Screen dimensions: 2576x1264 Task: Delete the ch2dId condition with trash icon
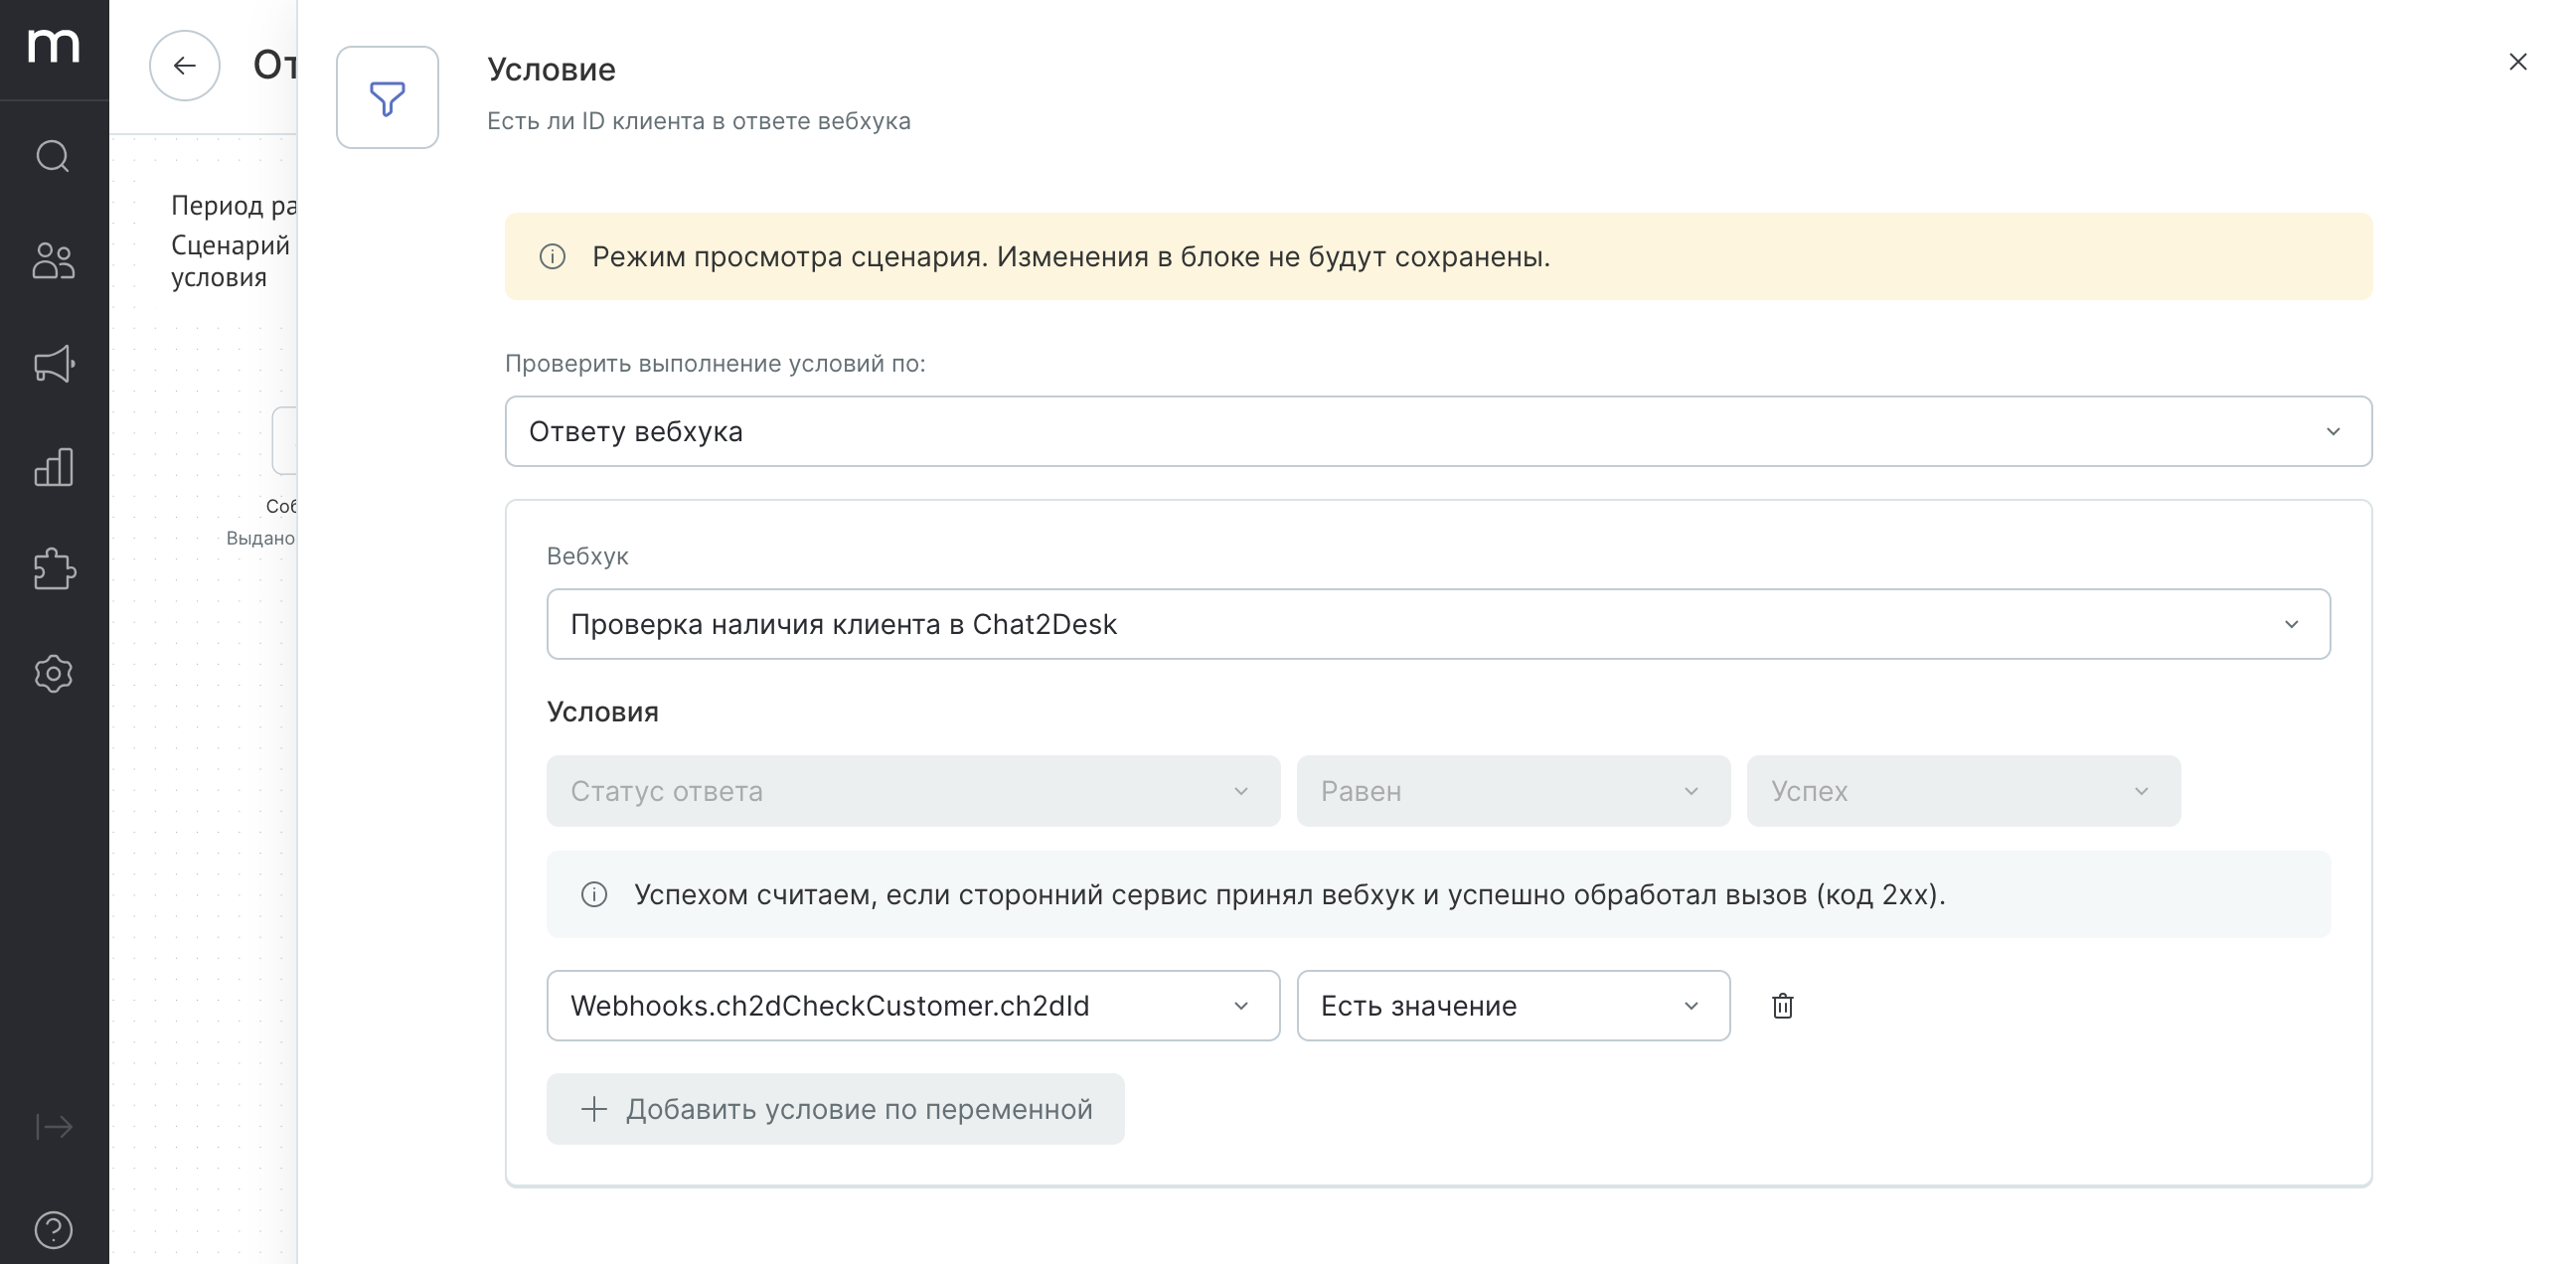(x=1782, y=1006)
